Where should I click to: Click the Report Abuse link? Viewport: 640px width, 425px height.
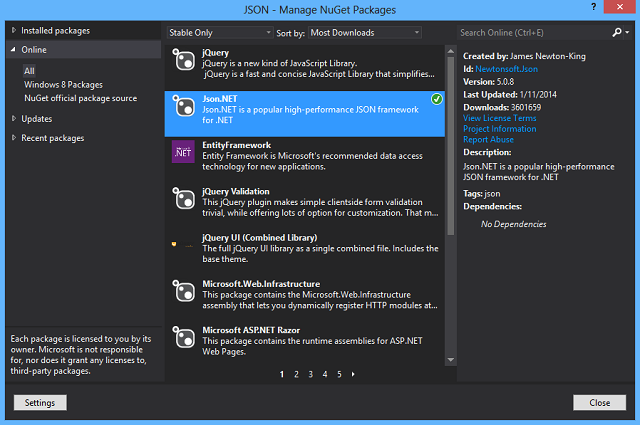pyautogui.click(x=489, y=139)
